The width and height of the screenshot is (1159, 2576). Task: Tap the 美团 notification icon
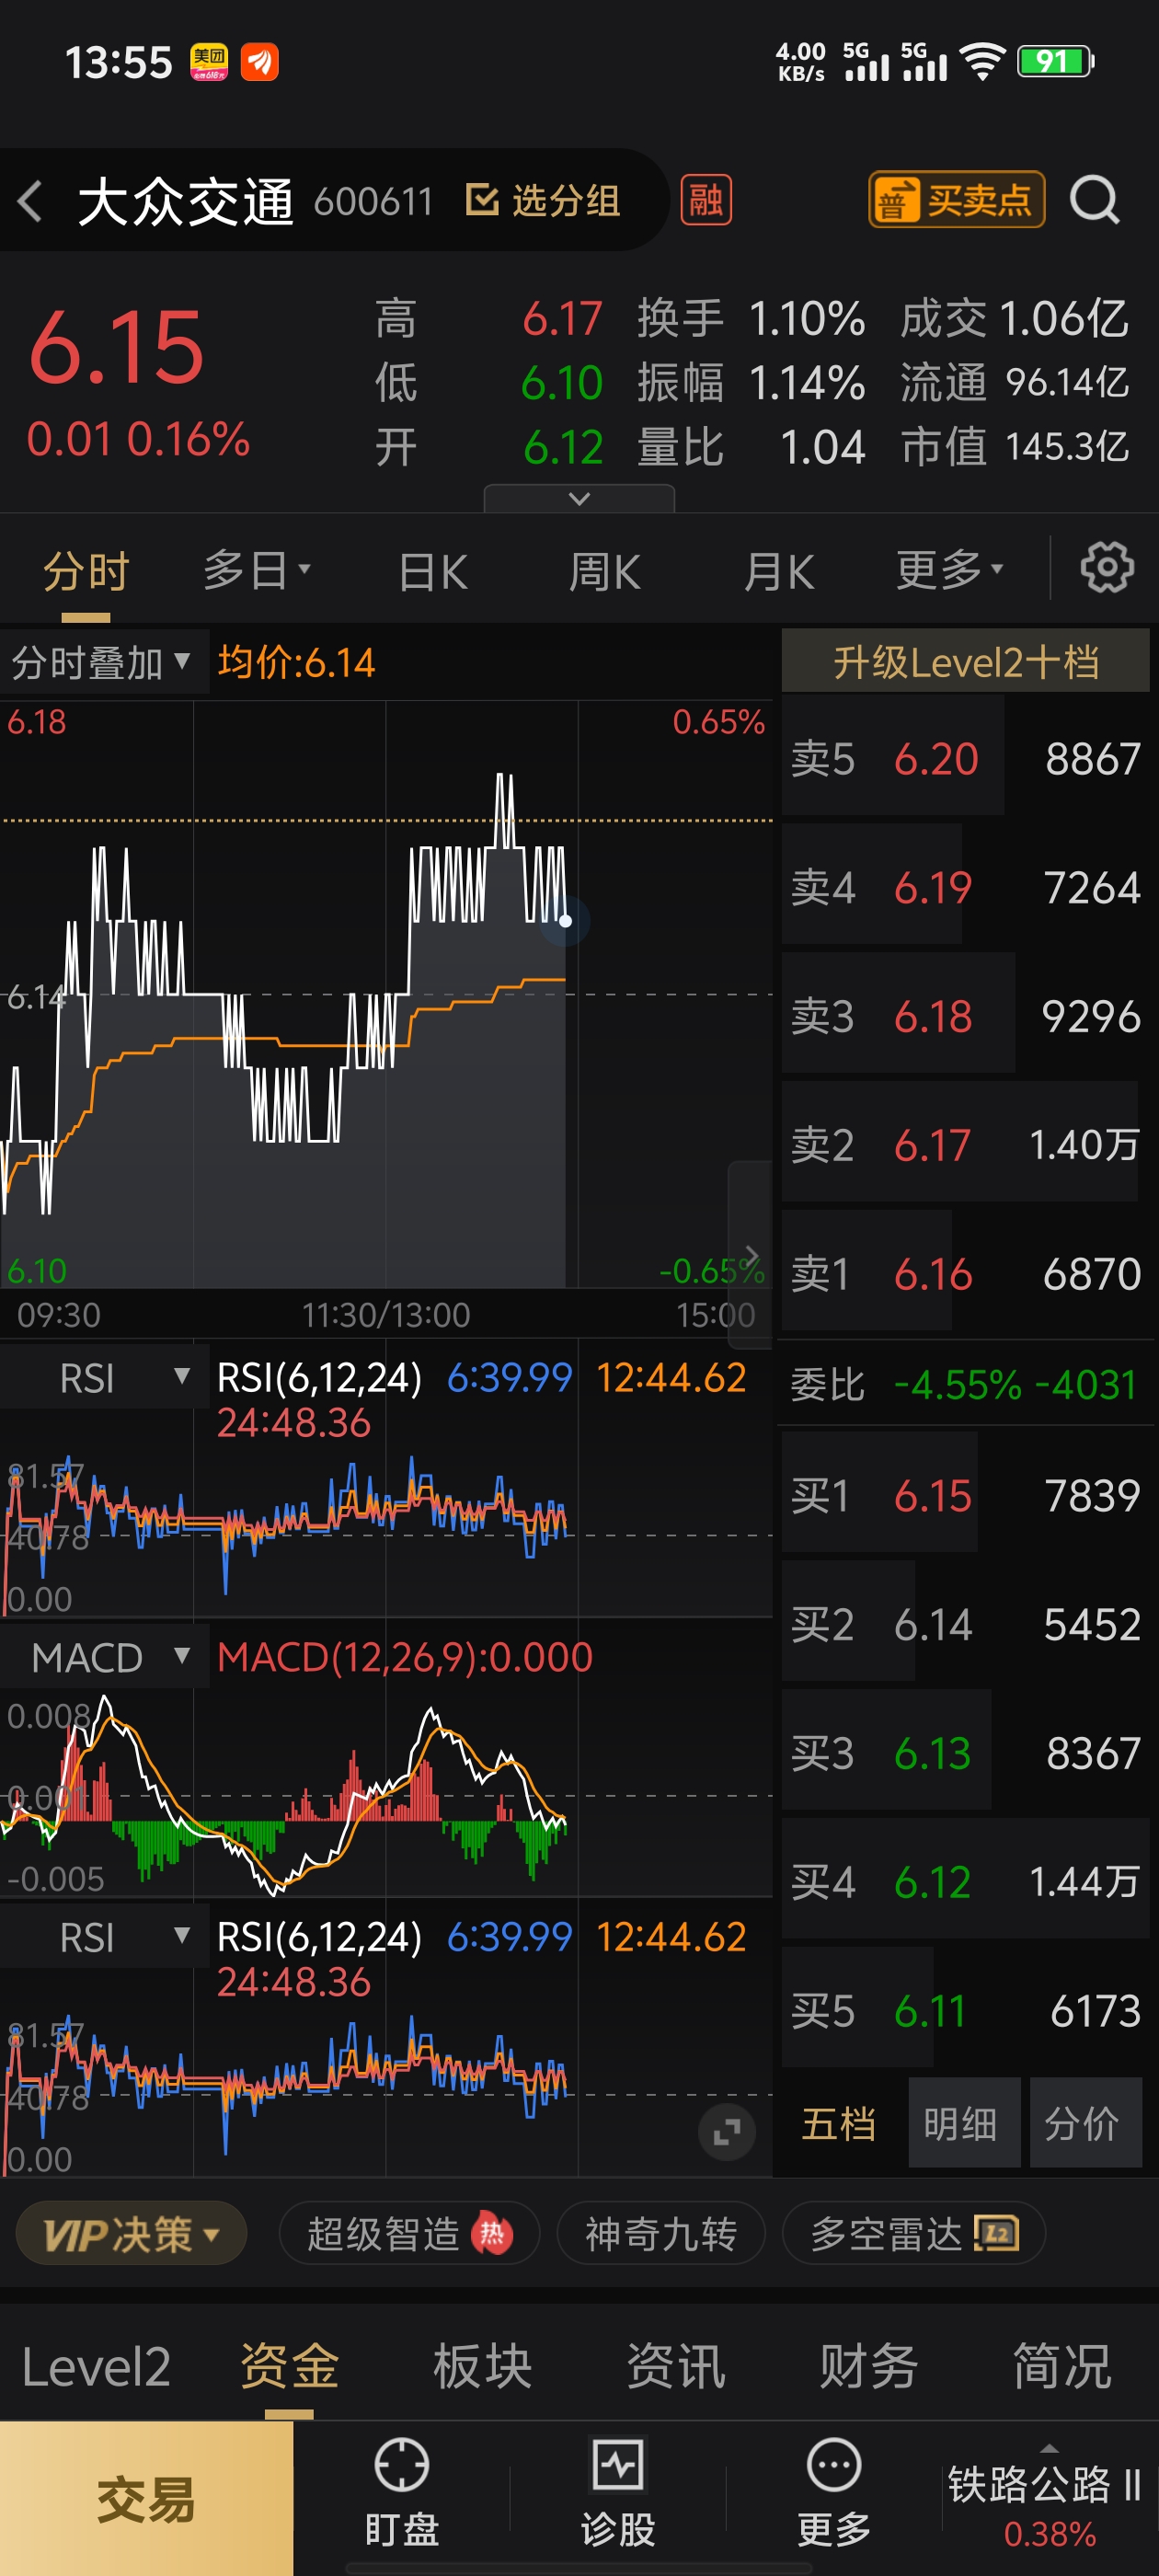pyautogui.click(x=209, y=62)
